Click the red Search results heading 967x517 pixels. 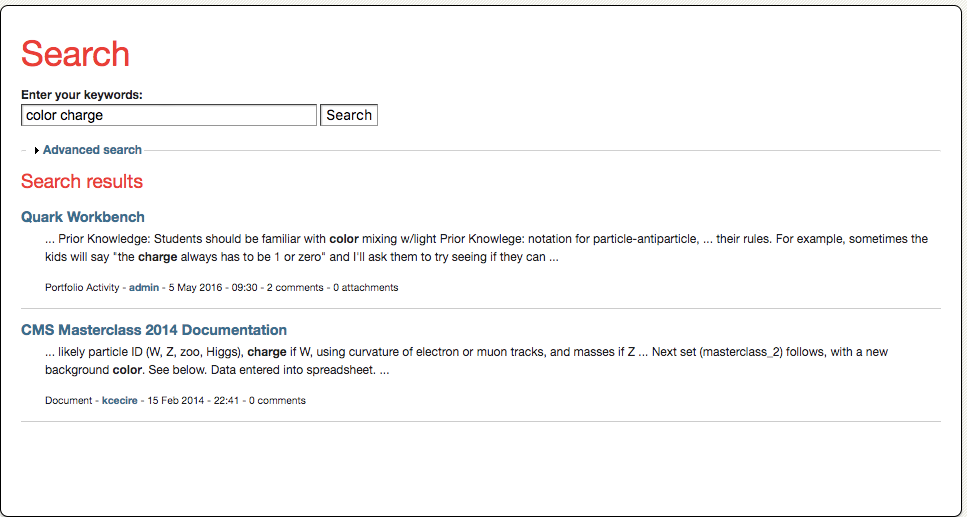pyautogui.click(x=82, y=181)
